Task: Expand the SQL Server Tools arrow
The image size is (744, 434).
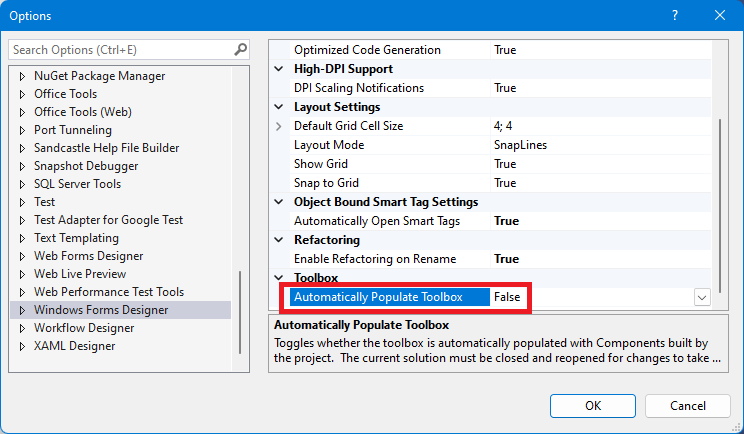Action: pyautogui.click(x=22, y=184)
